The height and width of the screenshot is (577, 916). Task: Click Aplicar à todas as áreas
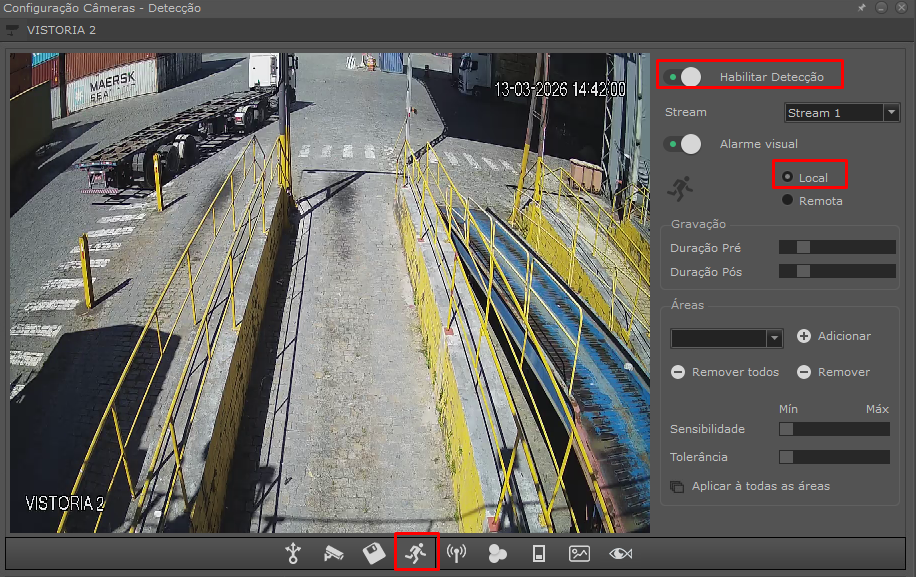tap(750, 486)
